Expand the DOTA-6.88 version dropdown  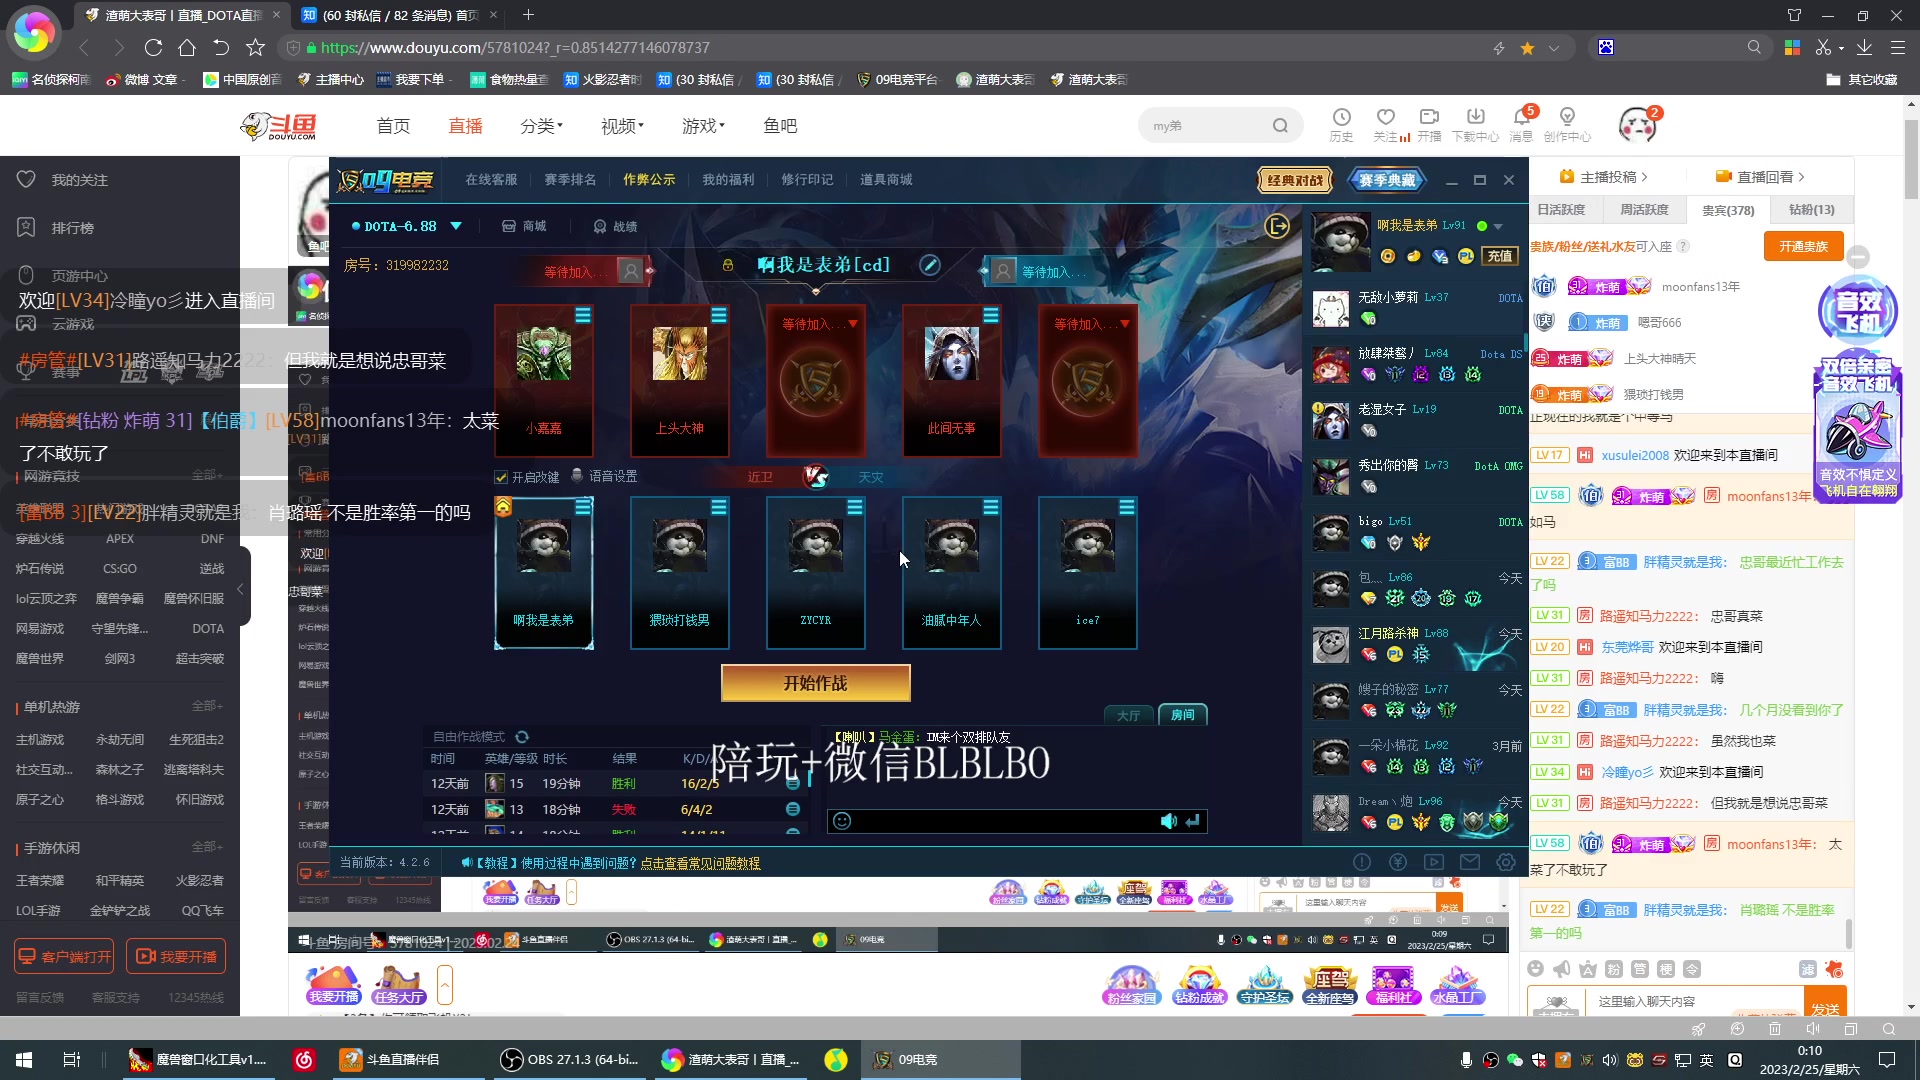pos(456,226)
